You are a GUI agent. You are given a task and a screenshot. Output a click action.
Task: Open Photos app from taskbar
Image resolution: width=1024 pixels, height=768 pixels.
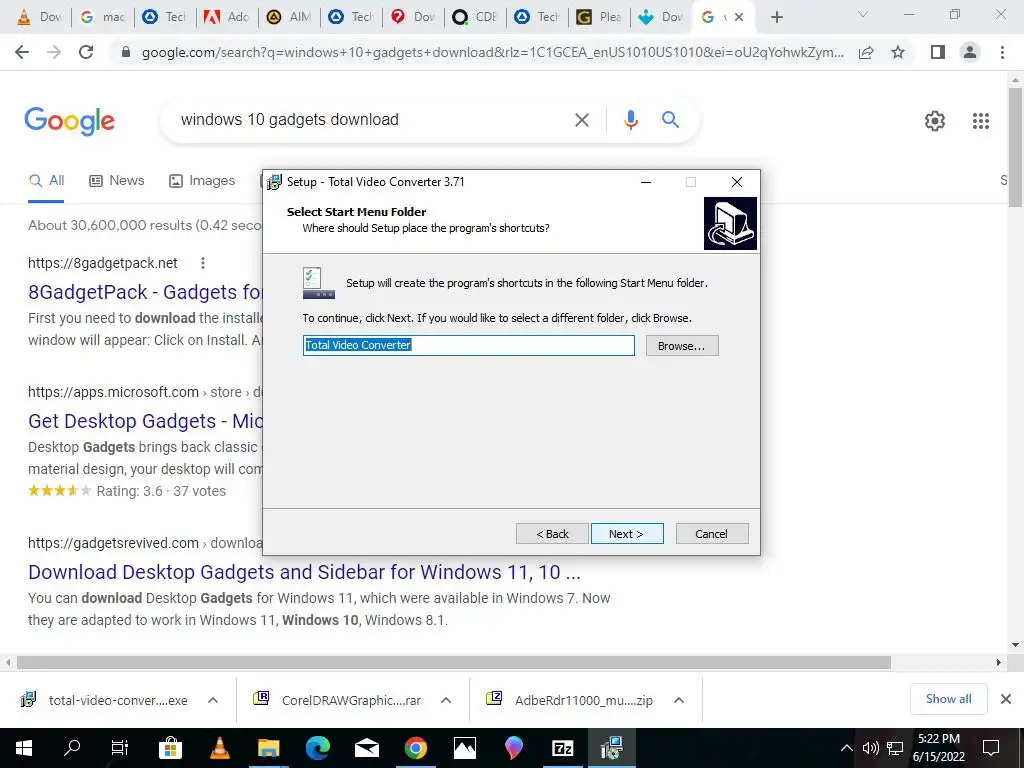tap(464, 748)
